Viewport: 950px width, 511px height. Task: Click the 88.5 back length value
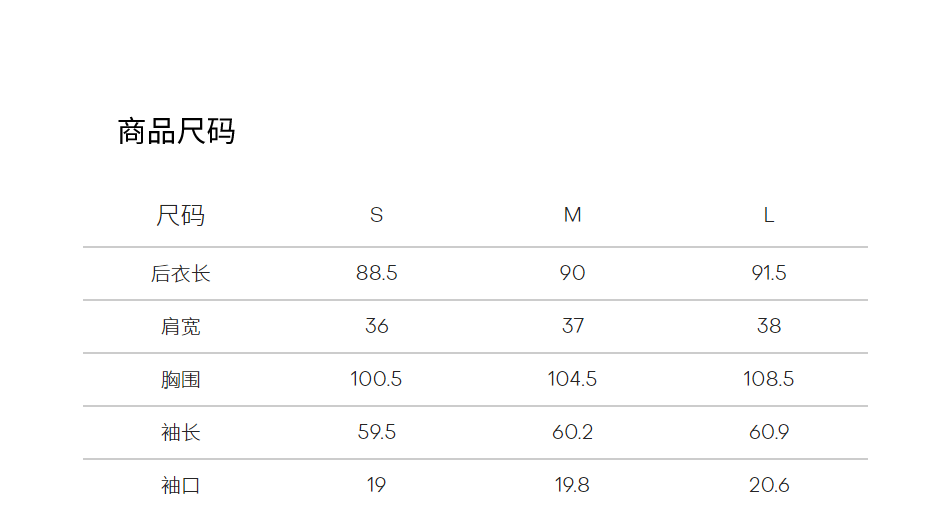(x=376, y=274)
